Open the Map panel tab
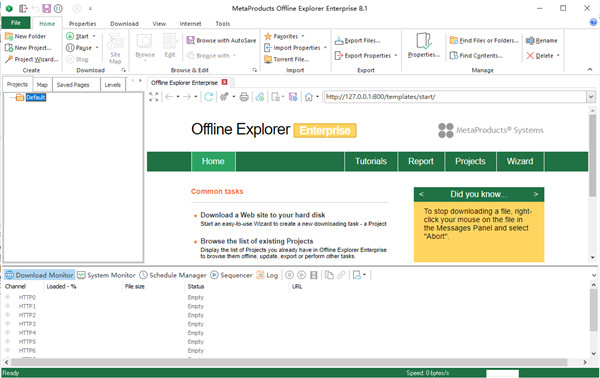The width and height of the screenshot is (600, 378). point(42,85)
